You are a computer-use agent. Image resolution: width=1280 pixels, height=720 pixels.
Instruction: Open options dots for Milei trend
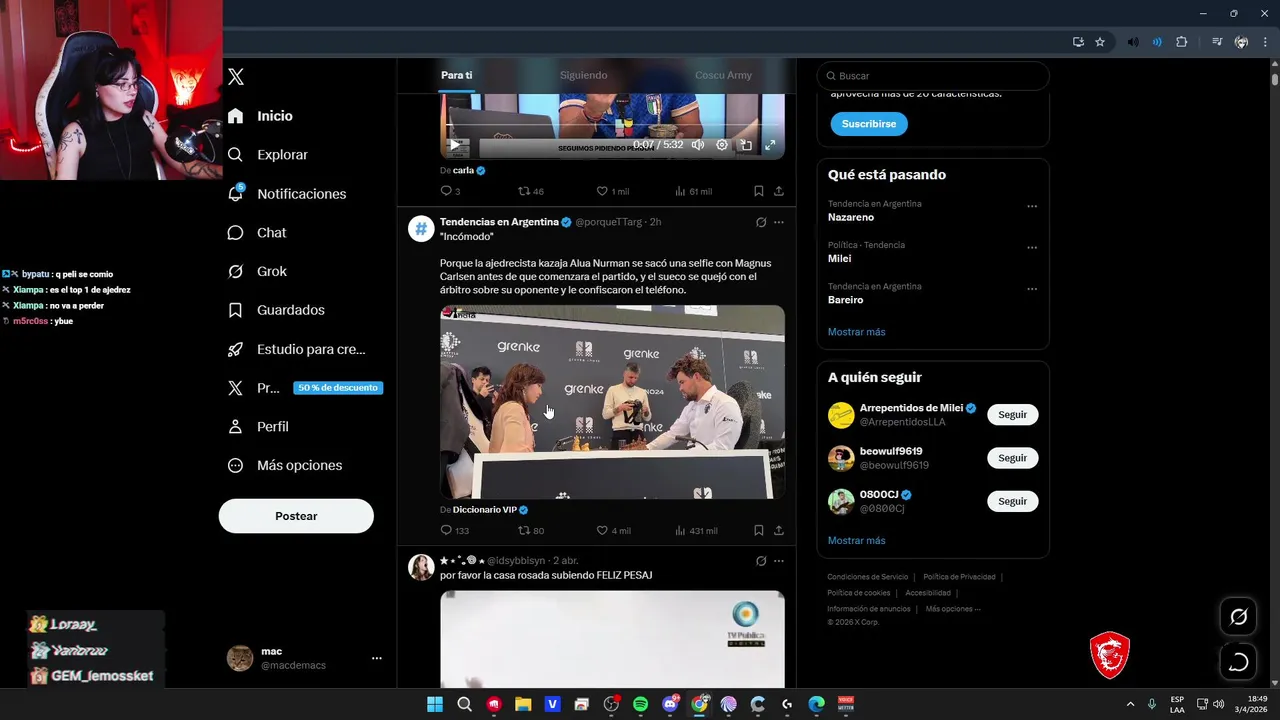pyautogui.click(x=1032, y=247)
